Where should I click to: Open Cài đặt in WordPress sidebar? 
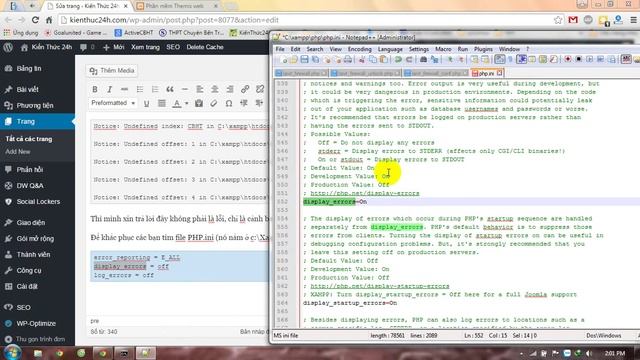[27, 287]
